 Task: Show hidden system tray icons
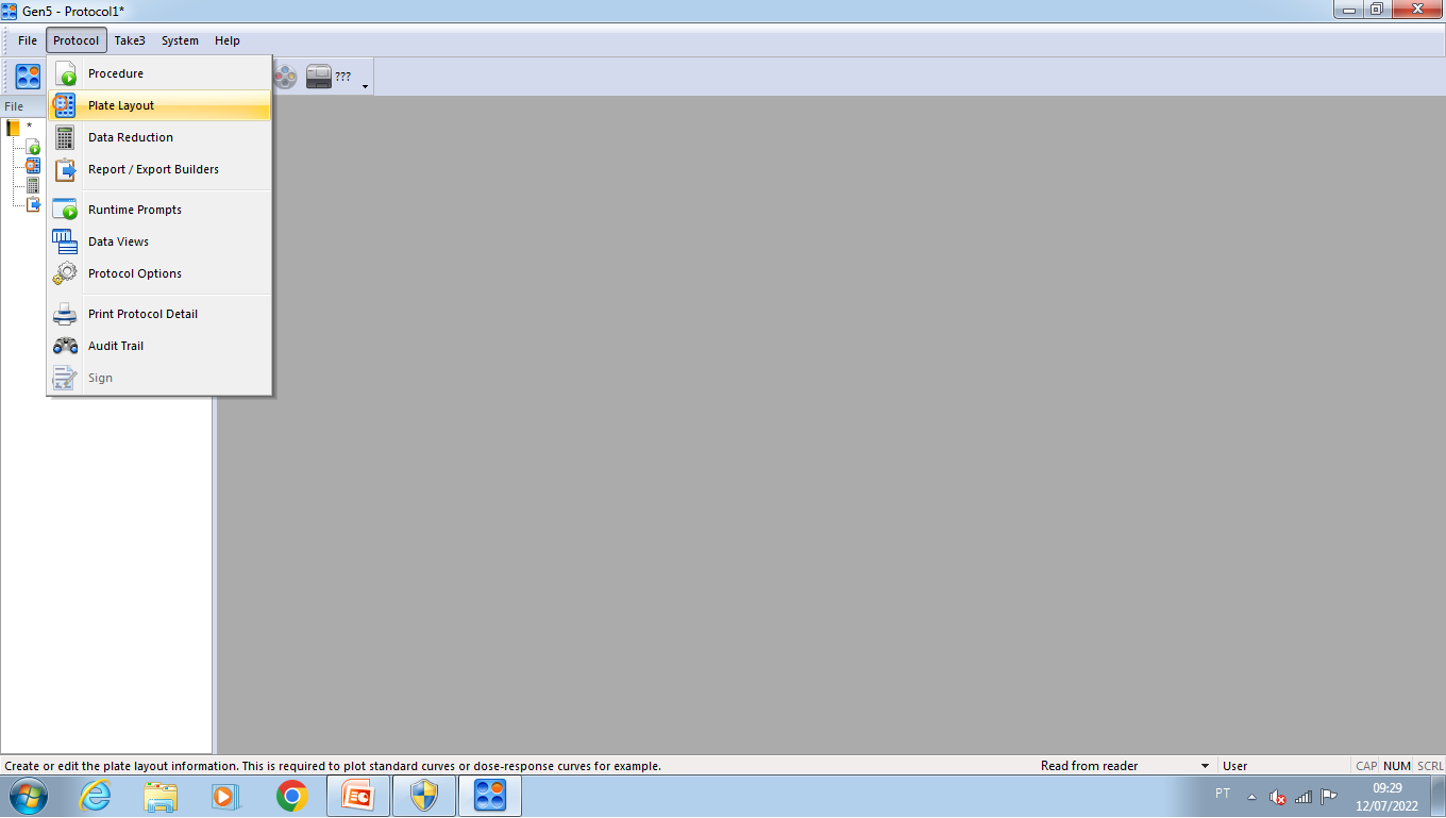point(1251,797)
